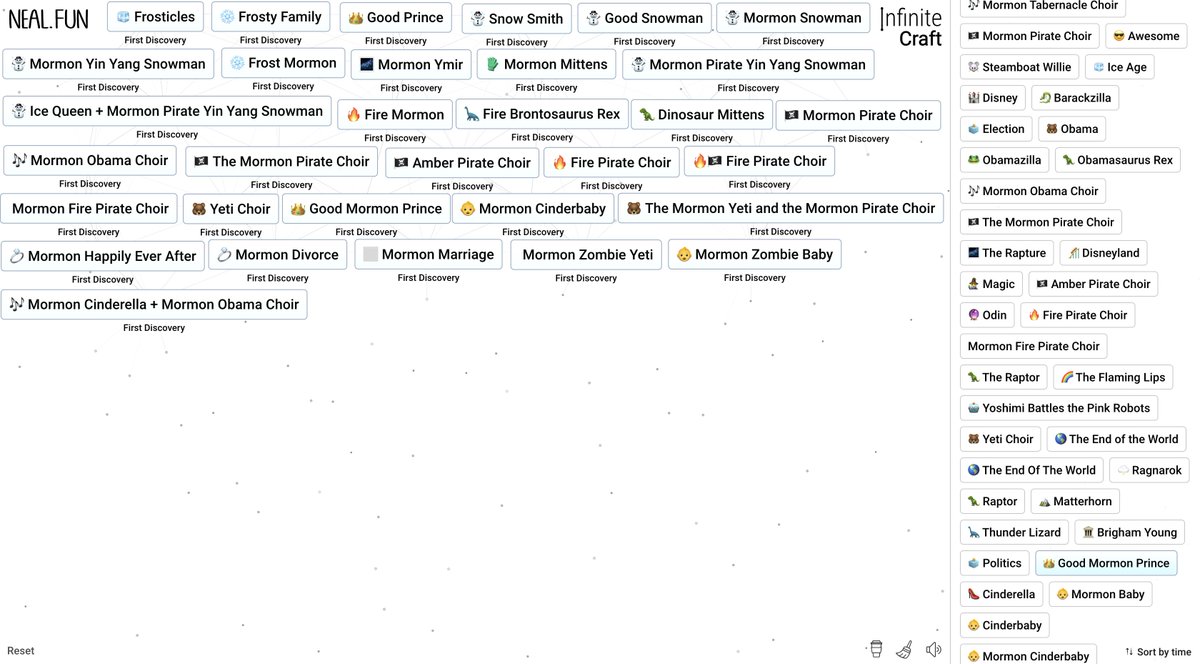Click Brigham Young in the sidebar

pyautogui.click(x=1130, y=532)
